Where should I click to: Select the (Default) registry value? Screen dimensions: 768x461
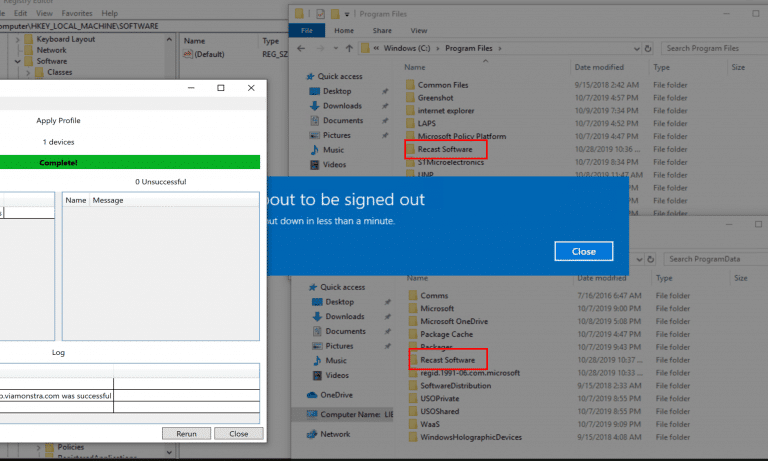click(210, 54)
